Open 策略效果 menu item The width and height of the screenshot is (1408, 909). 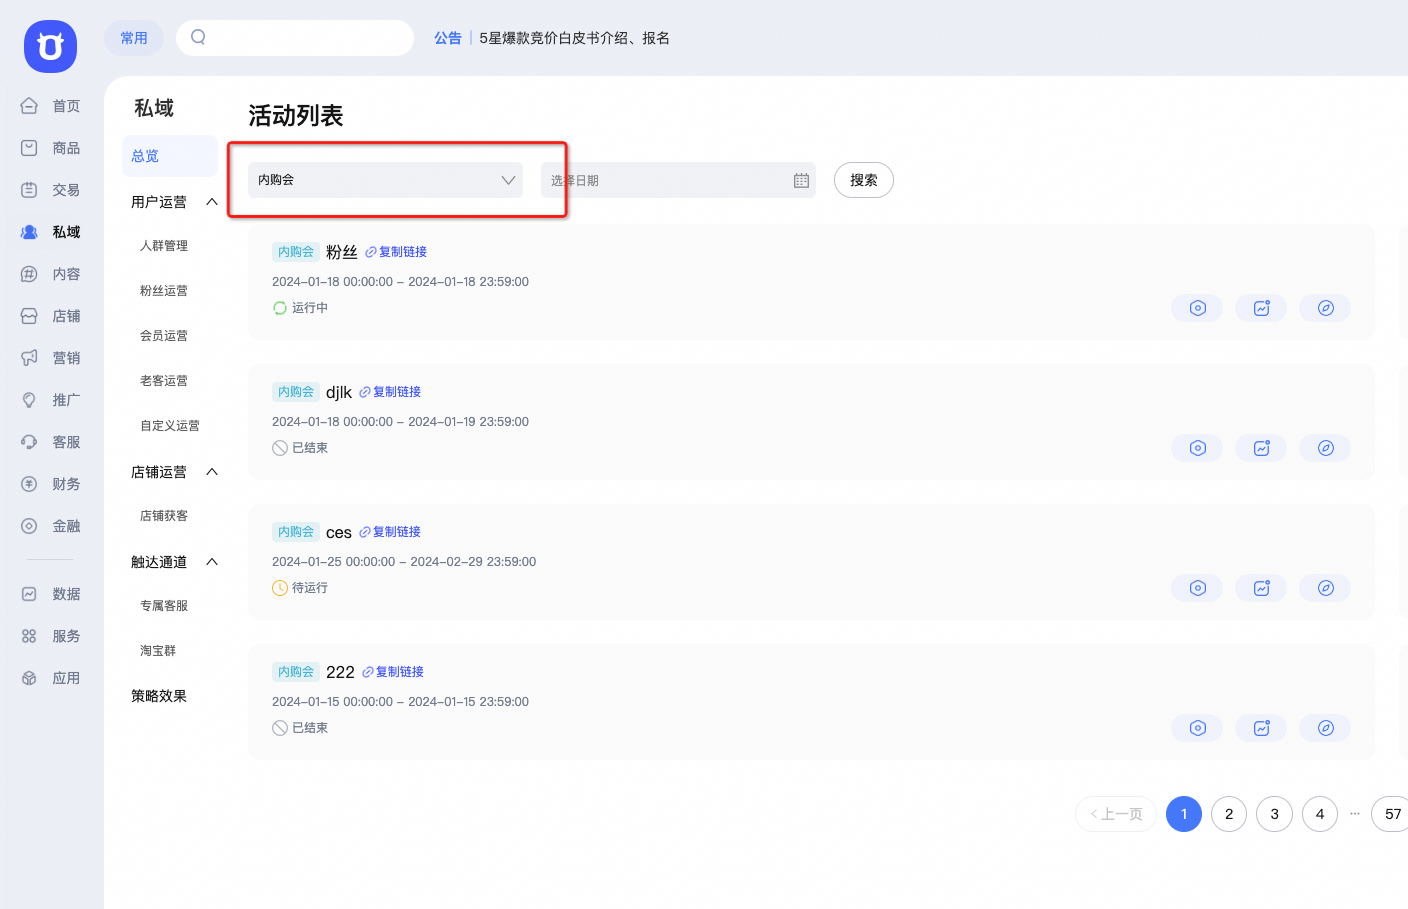coord(159,696)
